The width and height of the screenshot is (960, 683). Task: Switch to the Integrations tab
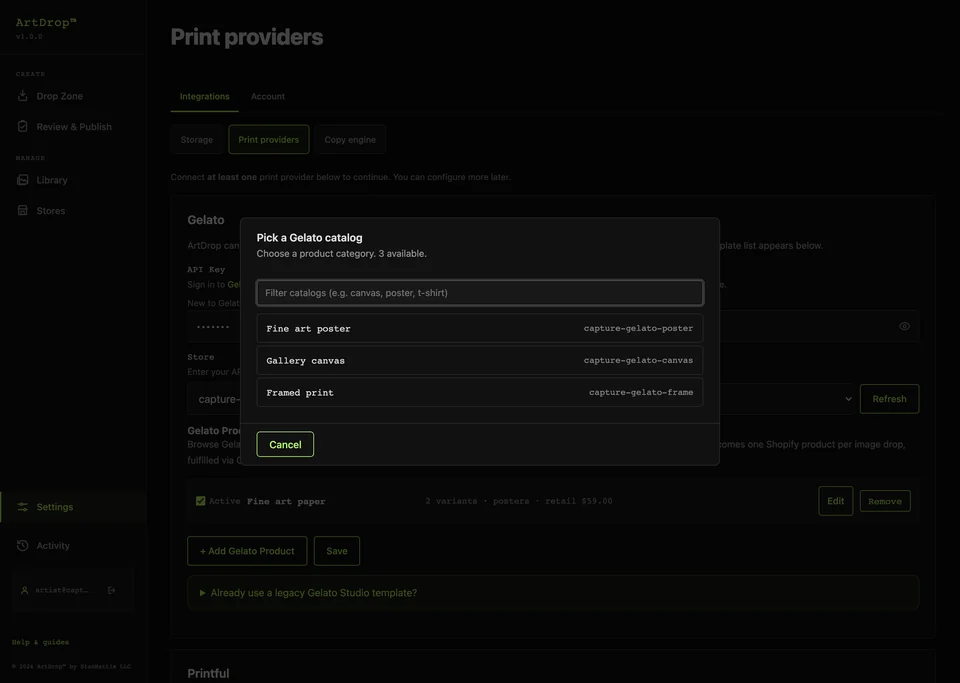tap(204, 96)
